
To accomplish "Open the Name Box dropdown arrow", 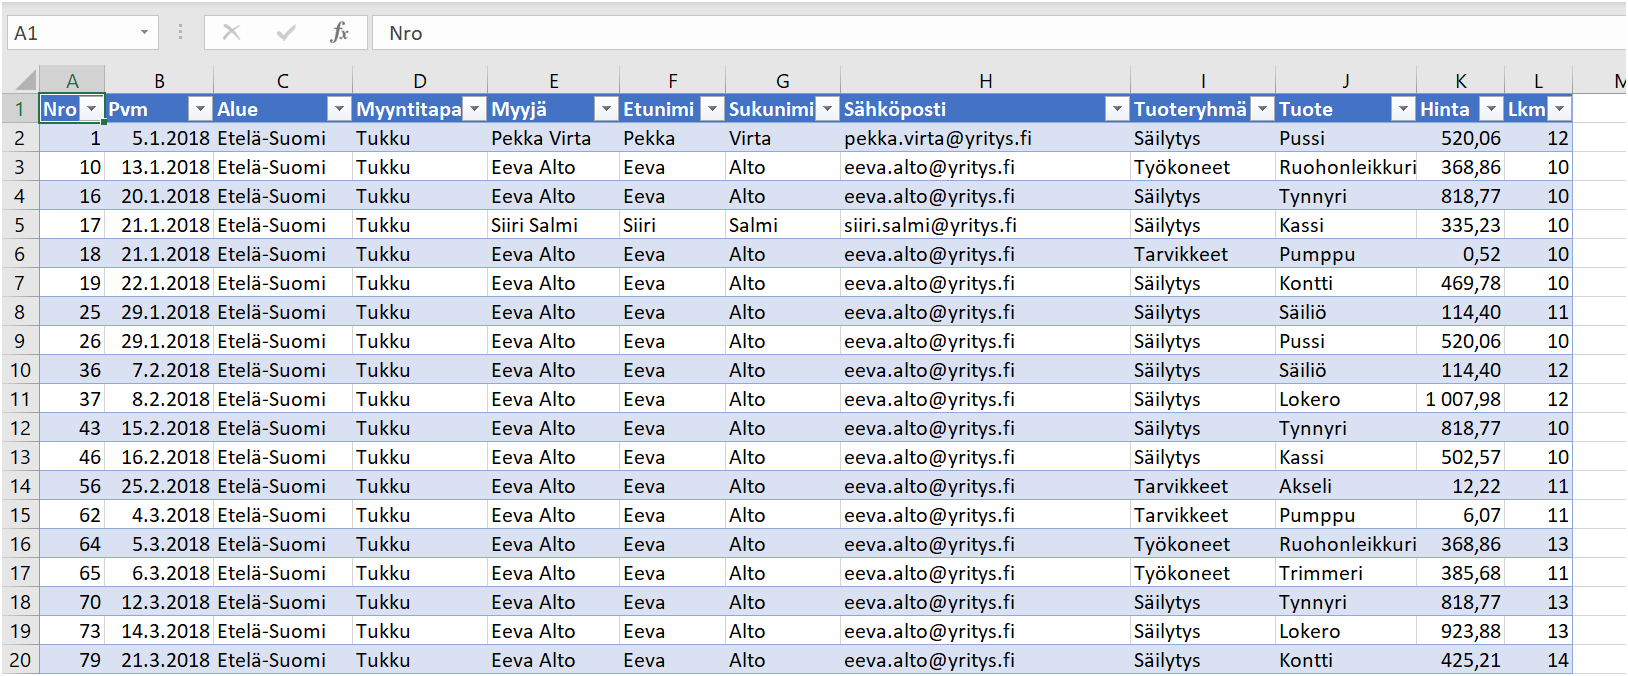I will pyautogui.click(x=144, y=33).
